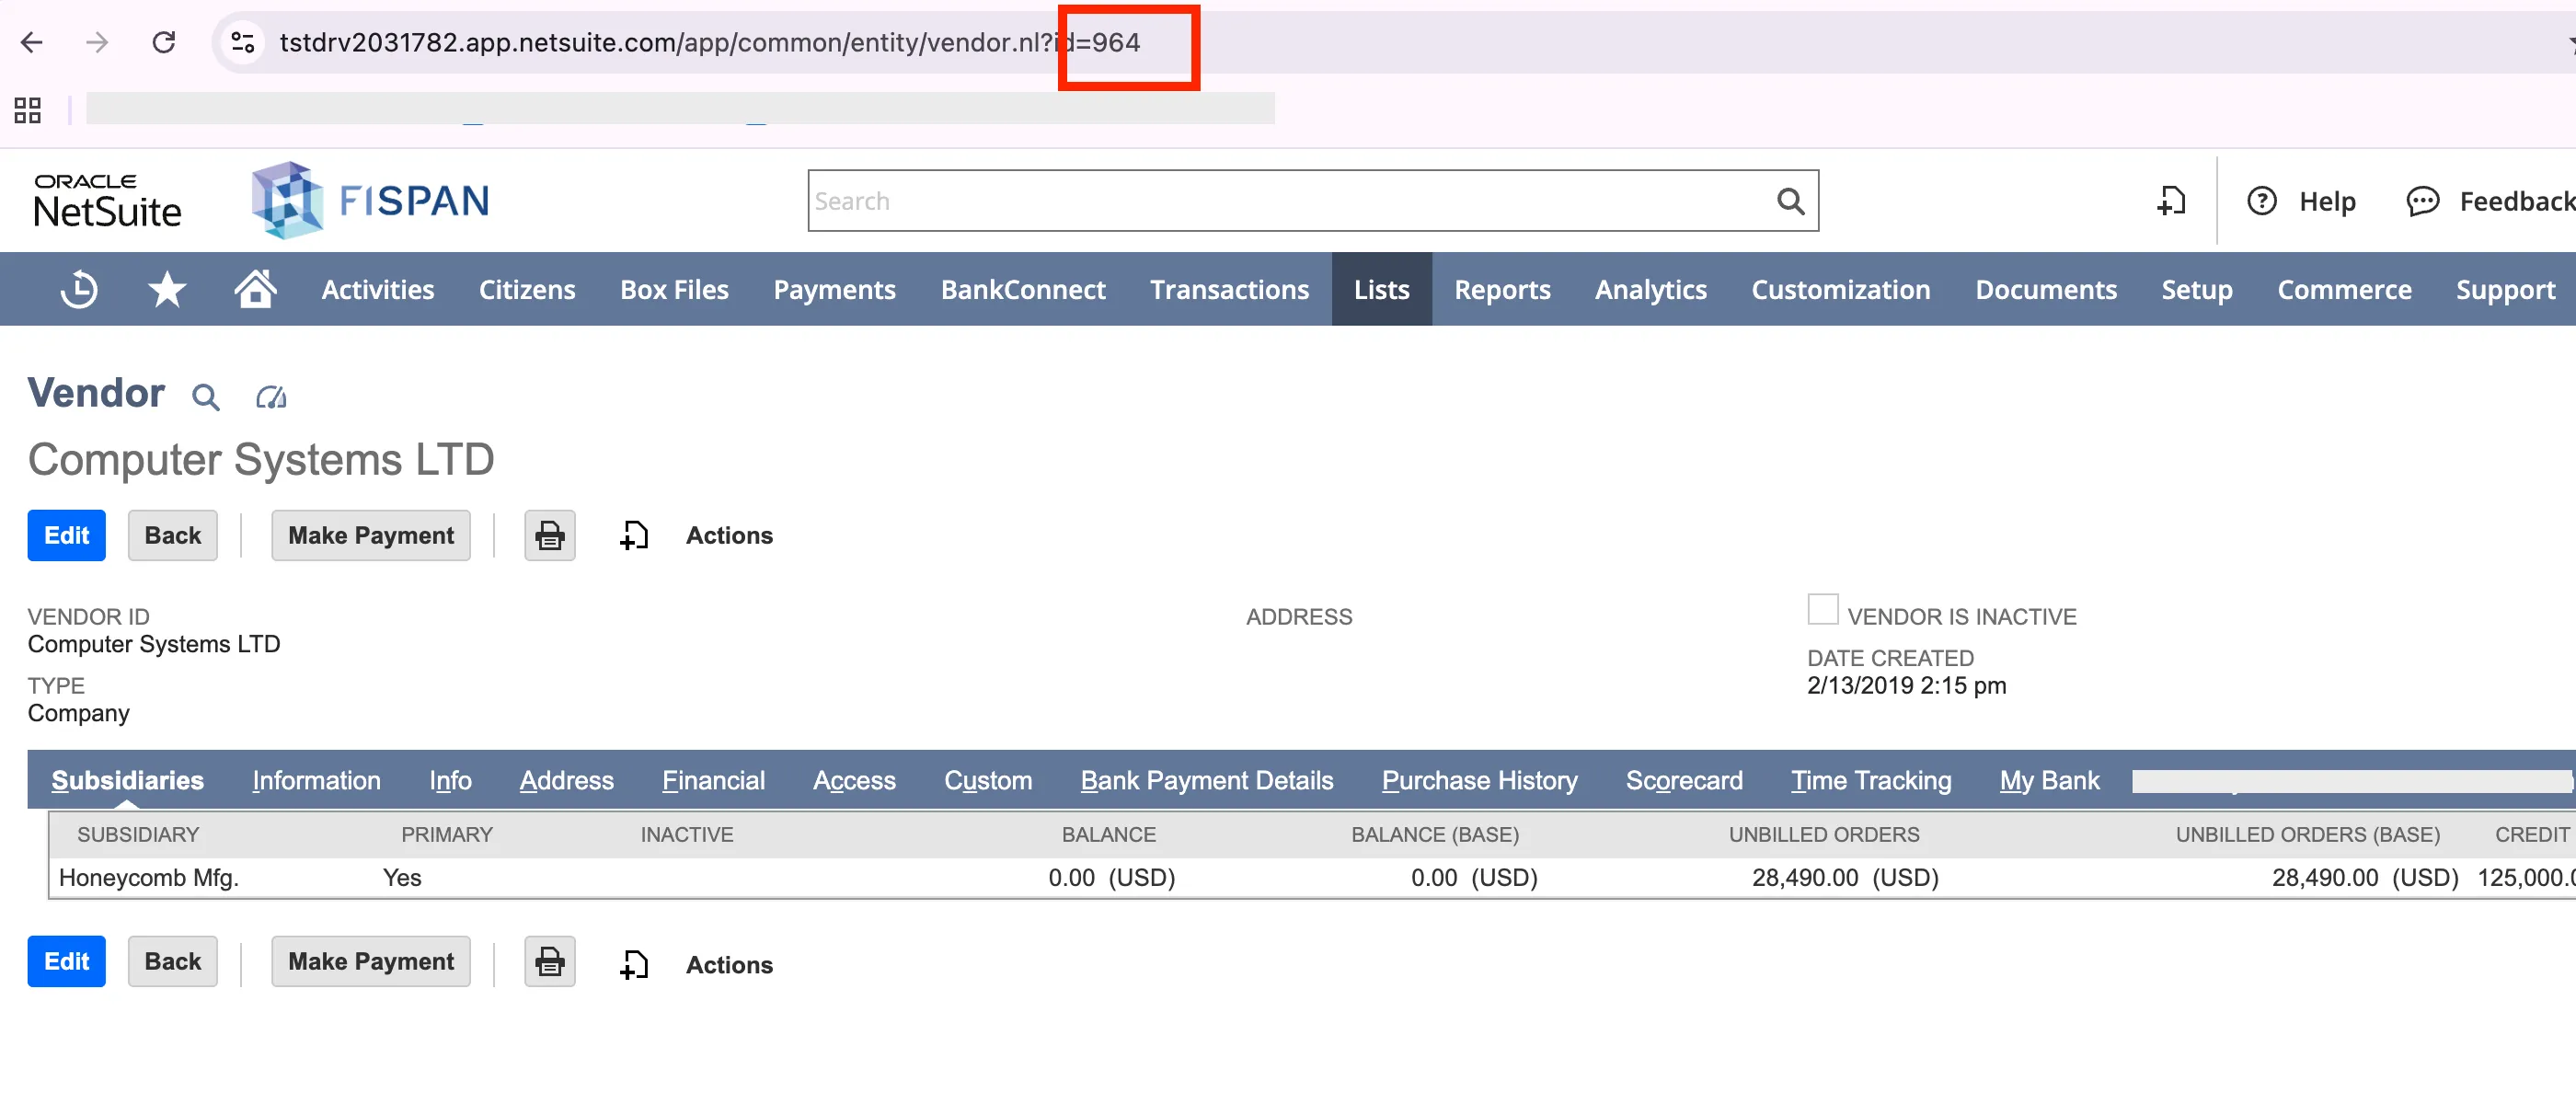Open the Customization navigation menu
Screen dimensions: 2576x1104
pyautogui.click(x=1840, y=289)
